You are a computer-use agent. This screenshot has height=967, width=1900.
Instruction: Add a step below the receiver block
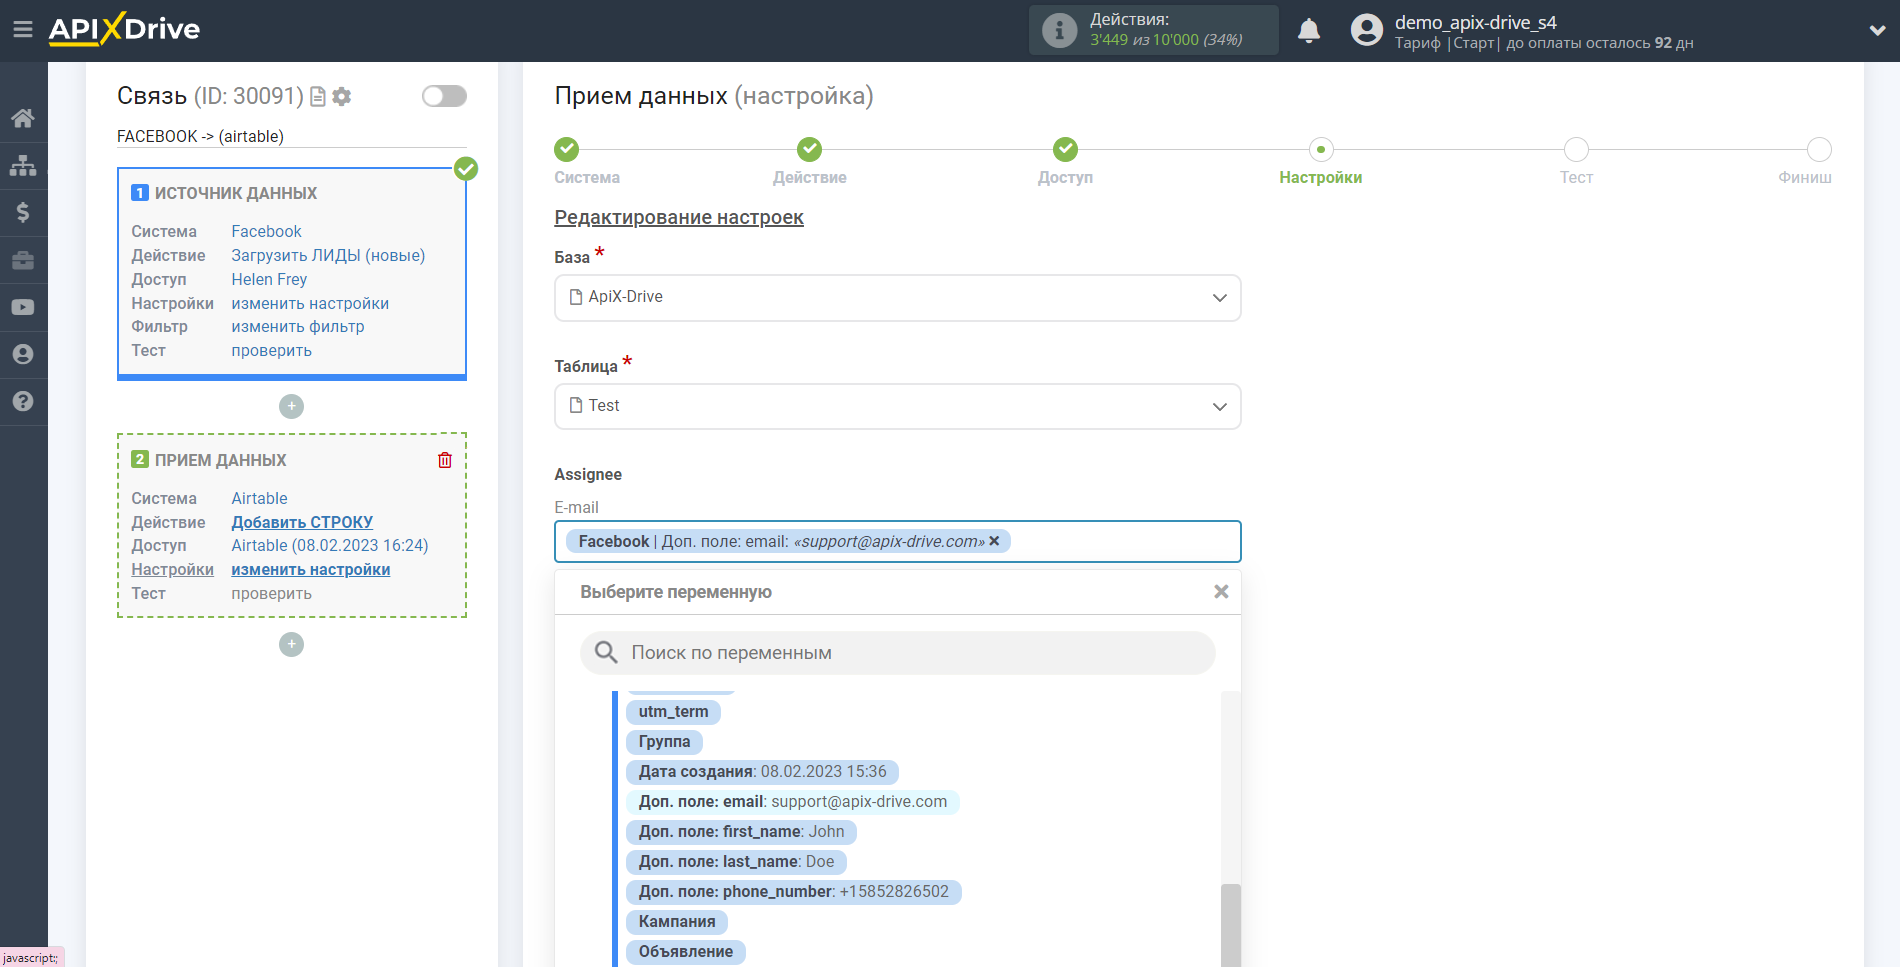291,644
